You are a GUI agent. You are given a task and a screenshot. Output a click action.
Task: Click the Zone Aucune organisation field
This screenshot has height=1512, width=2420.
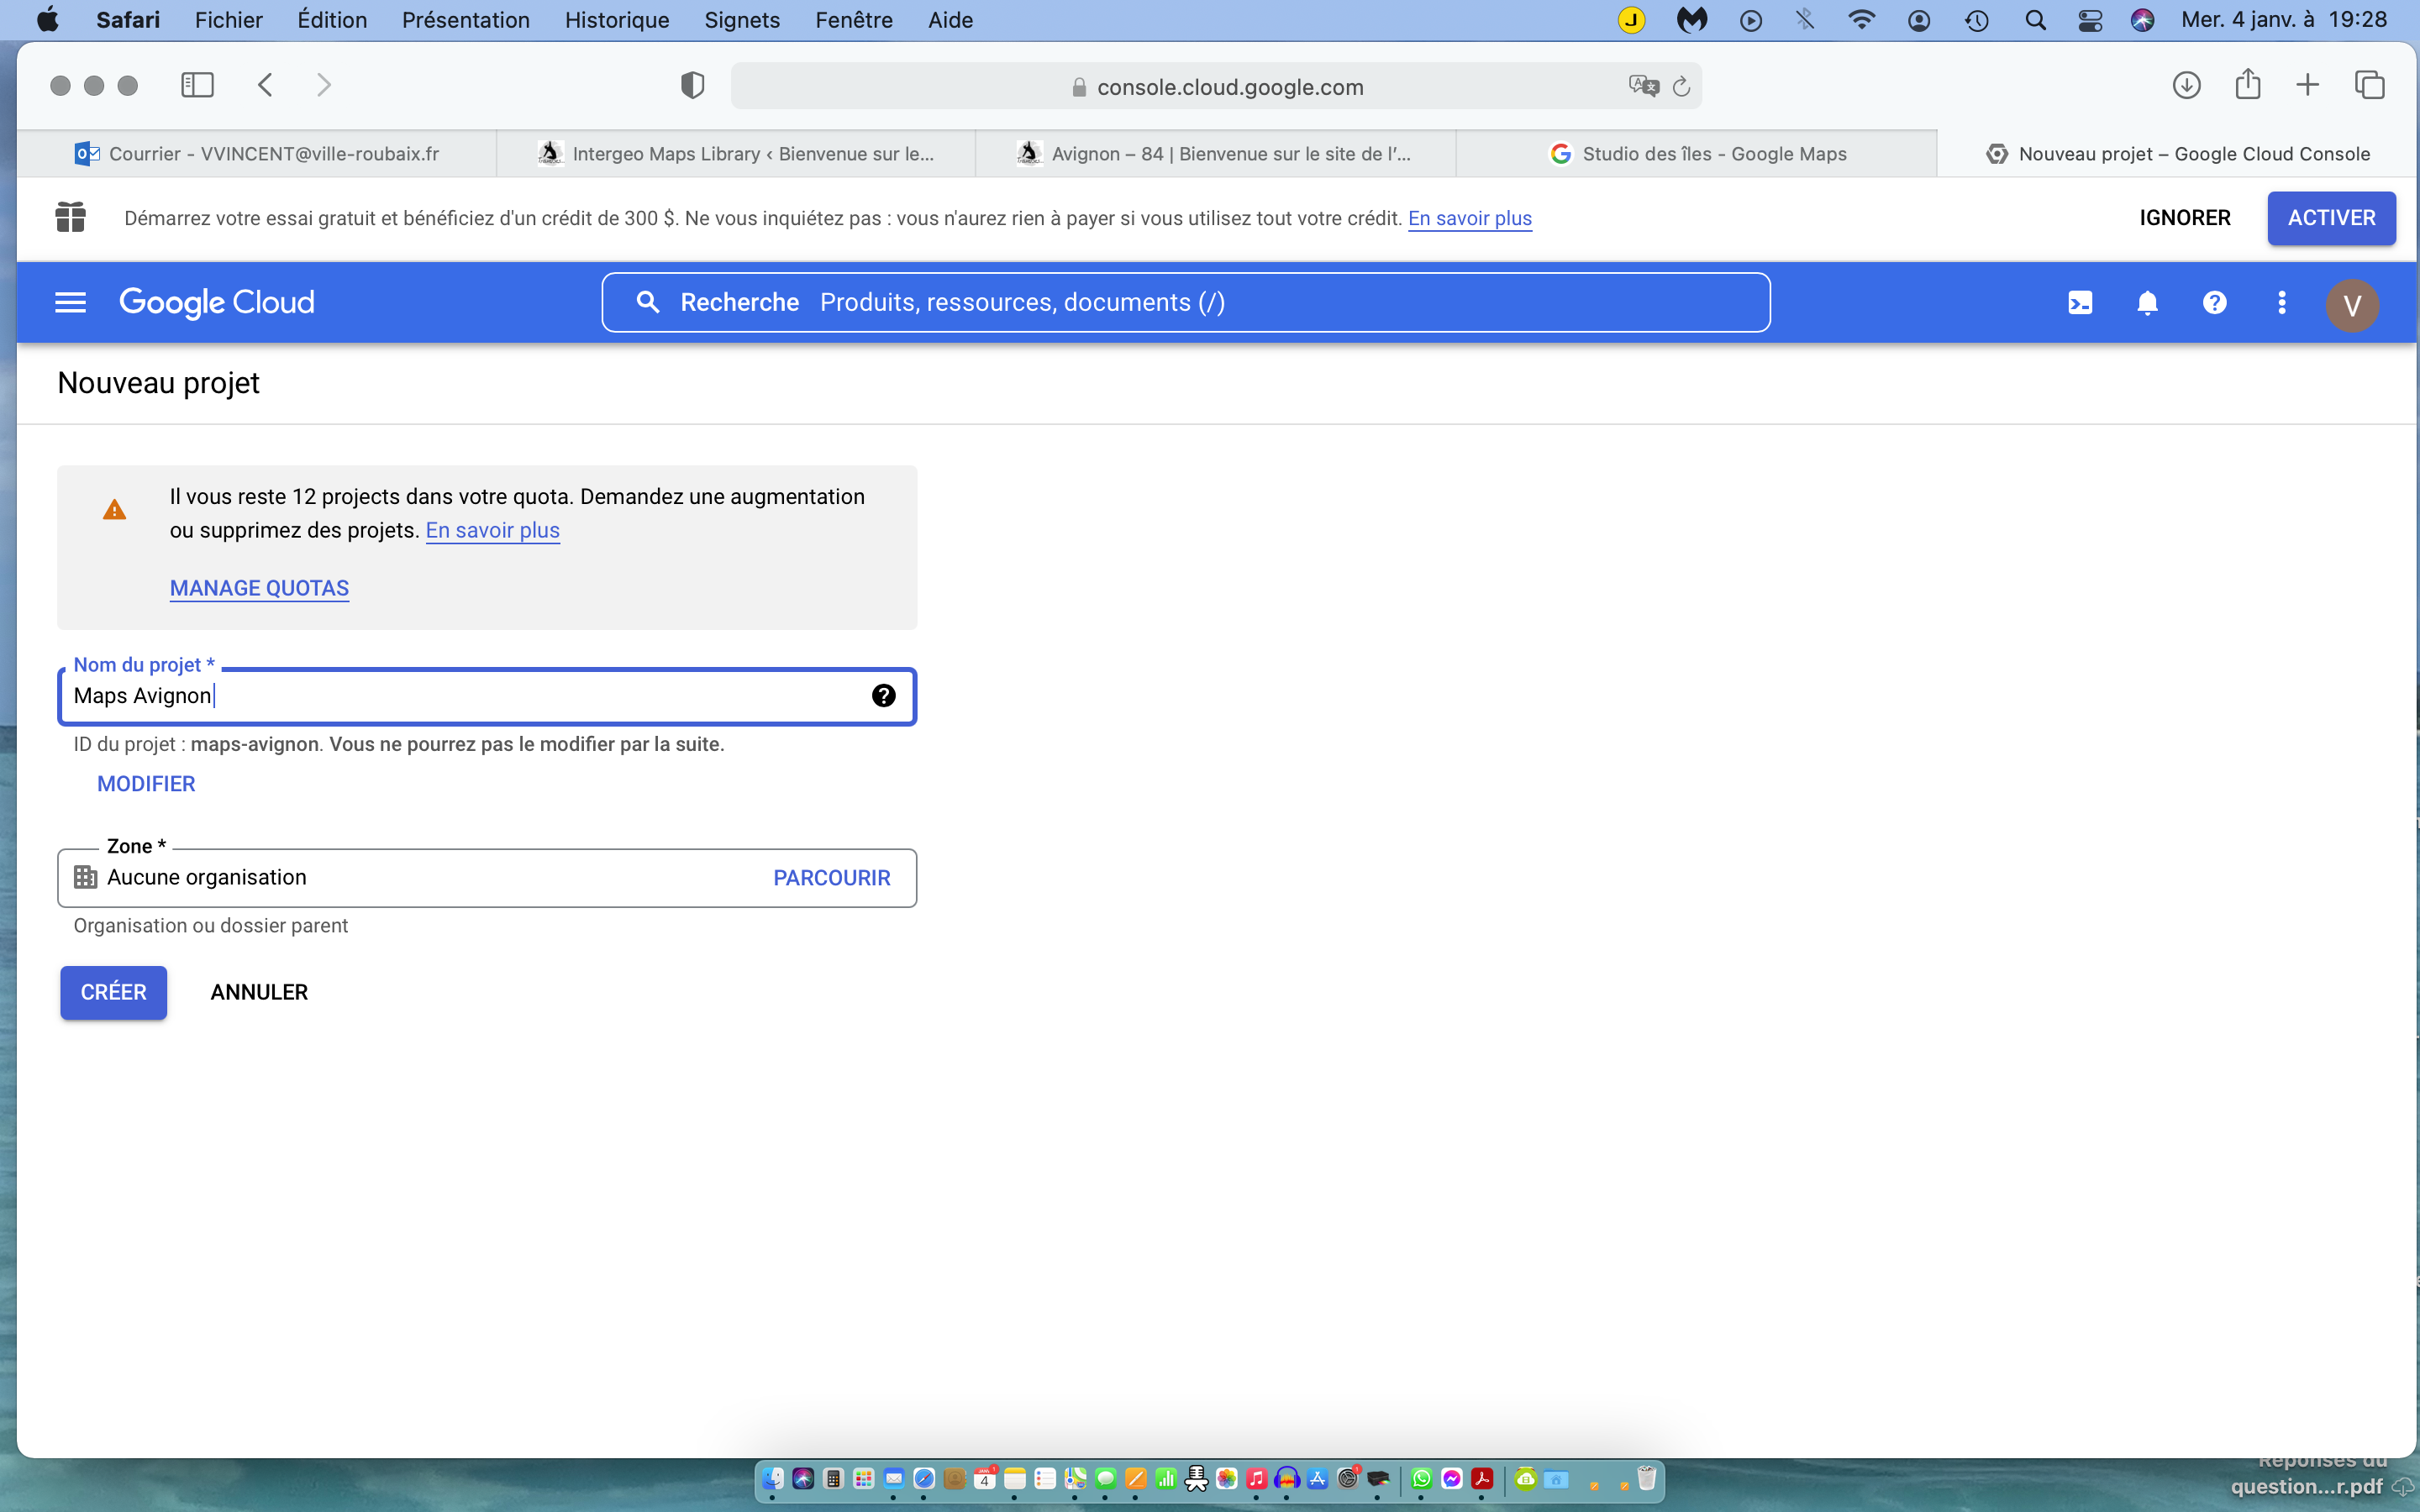[487, 878]
